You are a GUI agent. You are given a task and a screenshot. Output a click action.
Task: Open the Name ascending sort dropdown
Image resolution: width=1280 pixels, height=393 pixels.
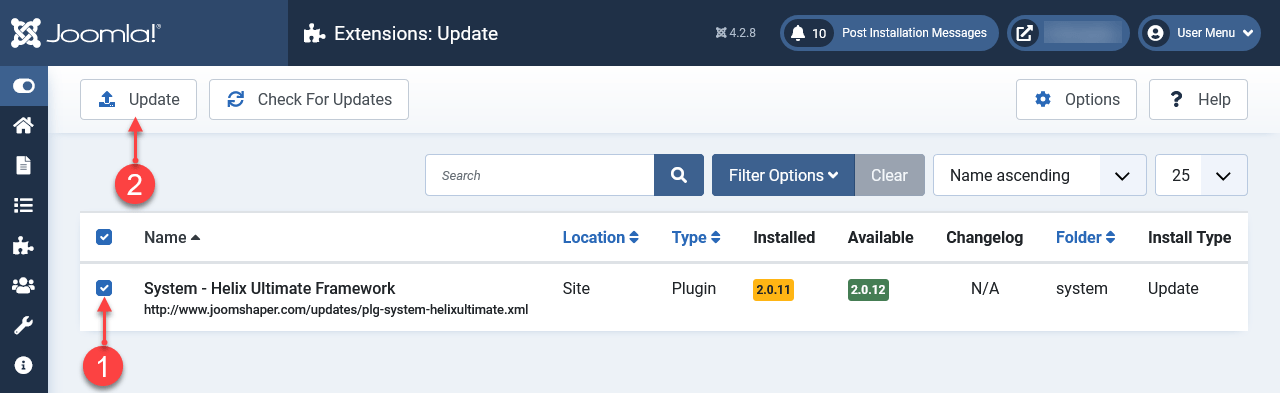coord(1039,175)
